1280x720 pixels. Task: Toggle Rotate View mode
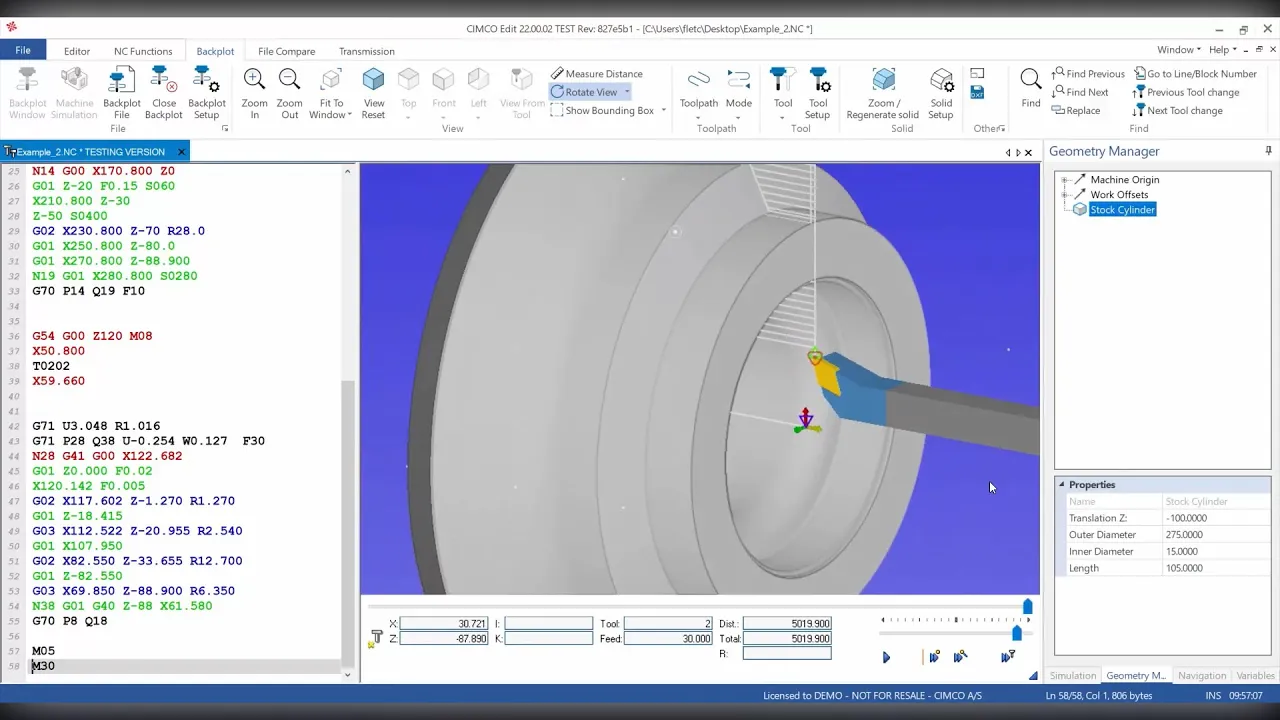coord(584,92)
